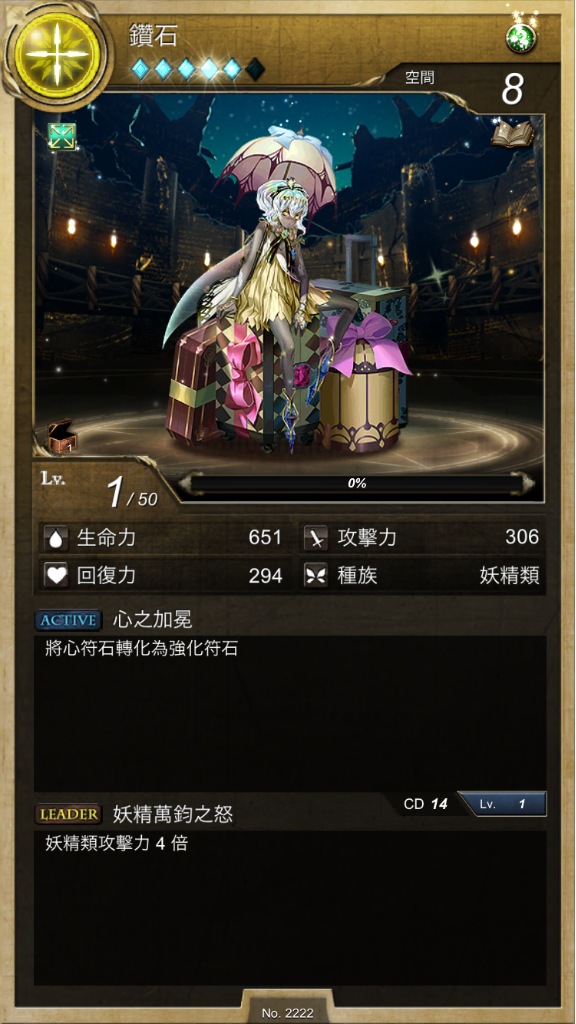576x1024 pixels.
Task: Select the LEADER skill tag
Action: coord(69,814)
